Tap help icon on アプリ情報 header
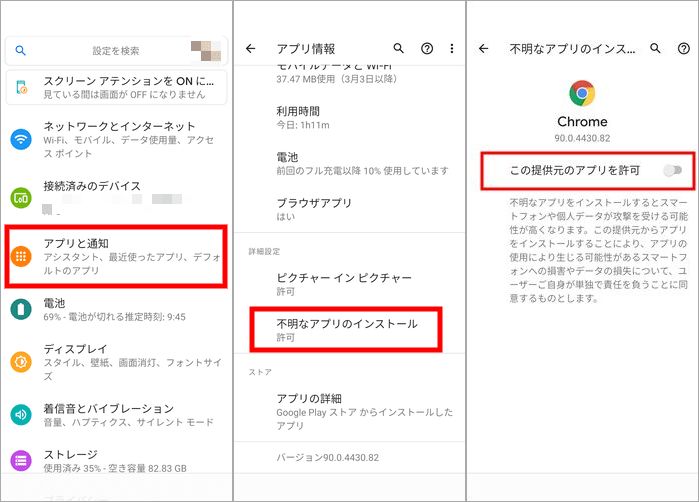 427,49
